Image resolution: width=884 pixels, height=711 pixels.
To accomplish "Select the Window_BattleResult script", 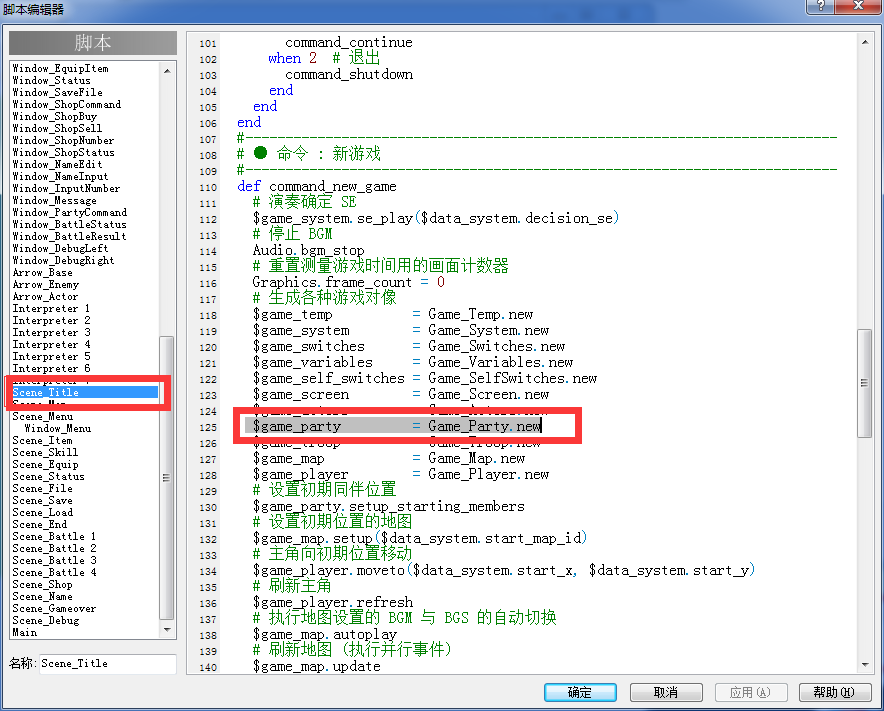I will [69, 236].
